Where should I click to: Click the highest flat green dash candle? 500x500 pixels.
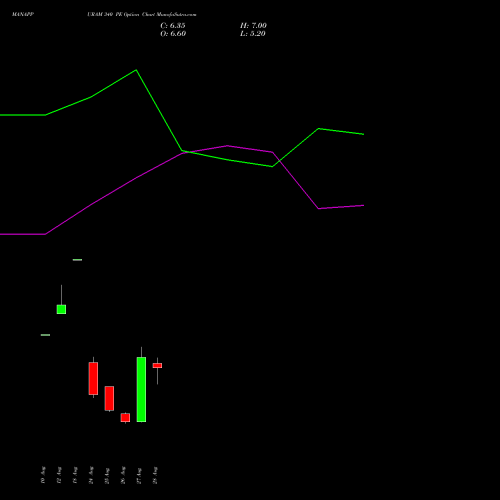[x=77, y=260]
